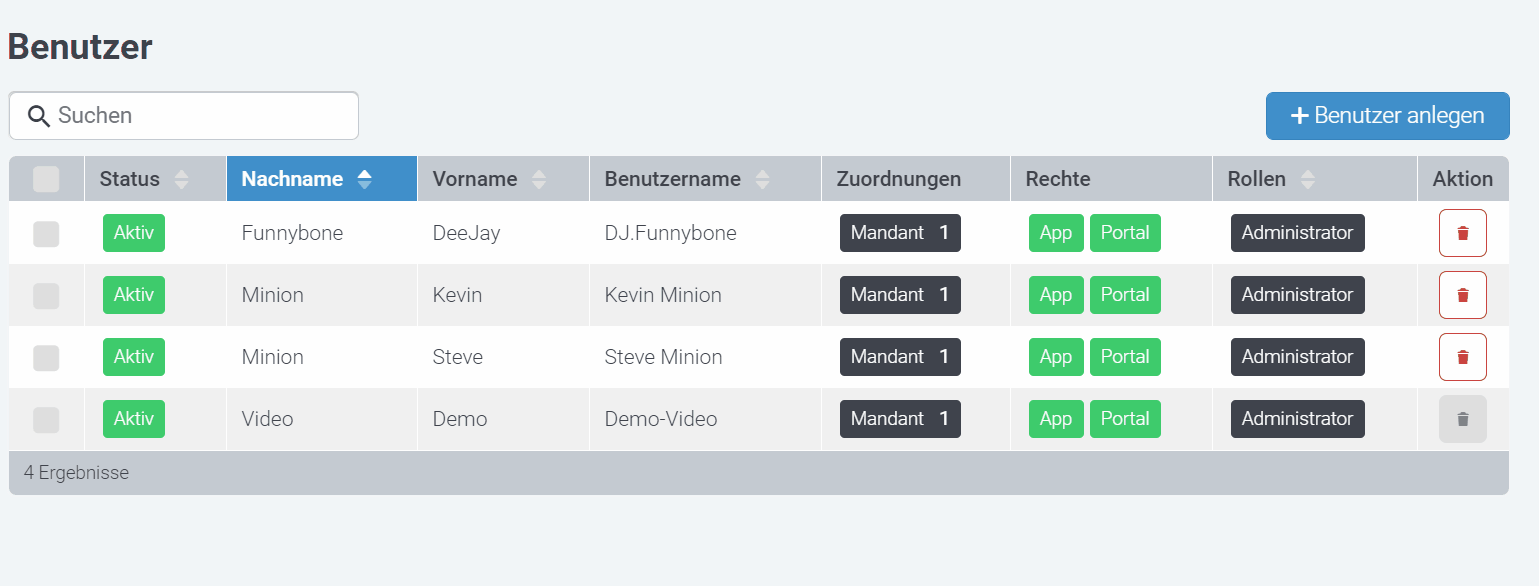1539x586 pixels.
Task: Sort table by Benutzername arrows
Action: point(763,180)
